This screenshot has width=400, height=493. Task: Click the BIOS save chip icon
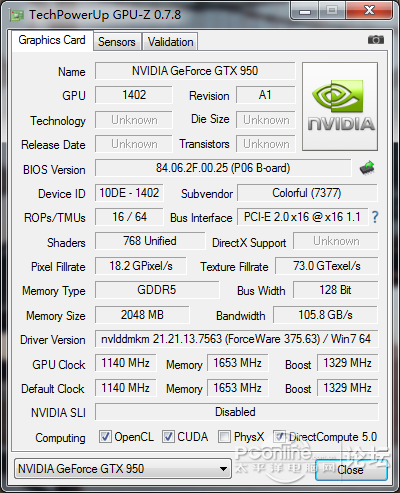click(367, 168)
